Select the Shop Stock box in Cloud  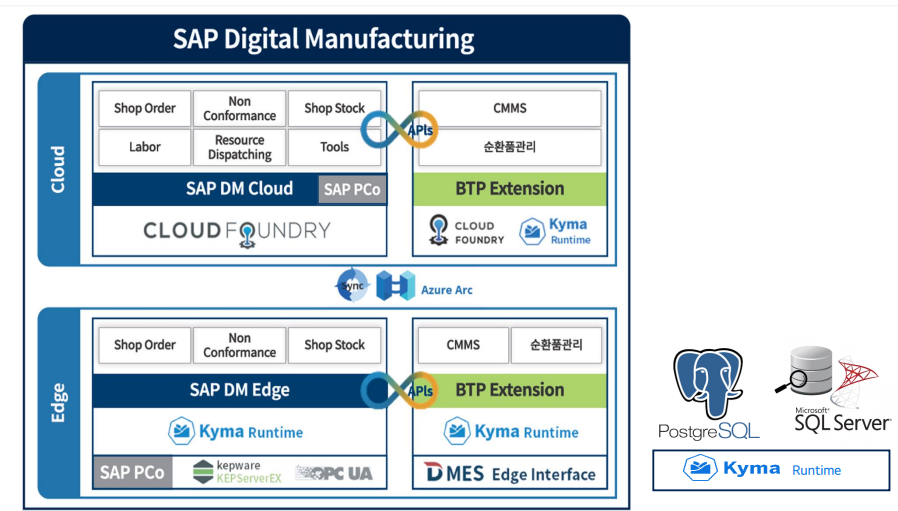(x=334, y=108)
